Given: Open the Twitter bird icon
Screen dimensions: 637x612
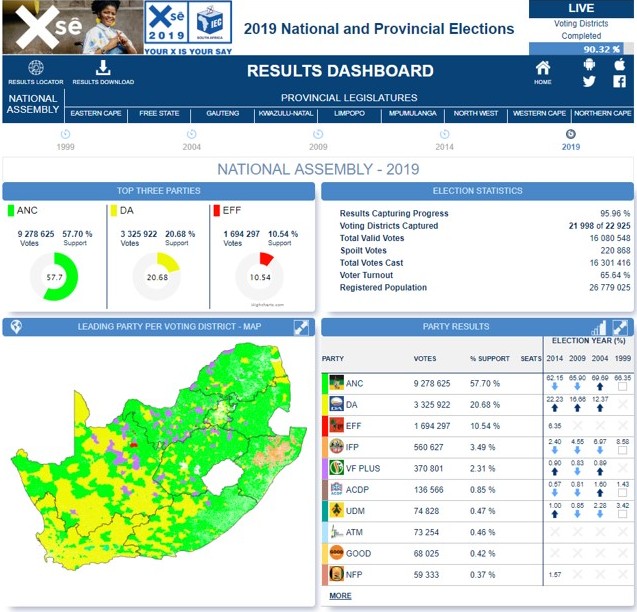Looking at the screenshot, I should [x=590, y=82].
